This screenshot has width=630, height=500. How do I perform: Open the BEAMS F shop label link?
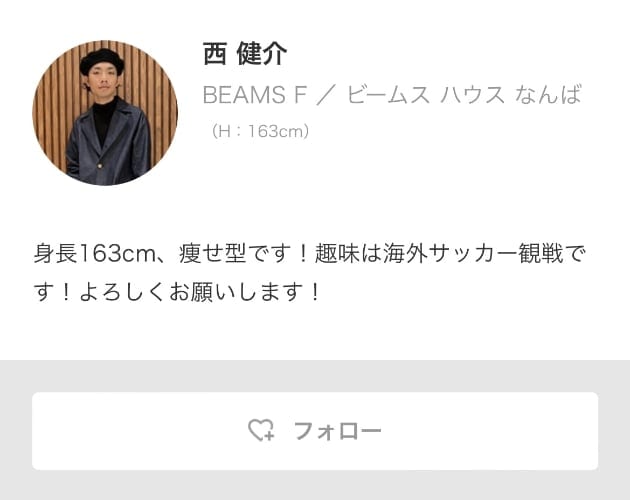click(x=255, y=95)
